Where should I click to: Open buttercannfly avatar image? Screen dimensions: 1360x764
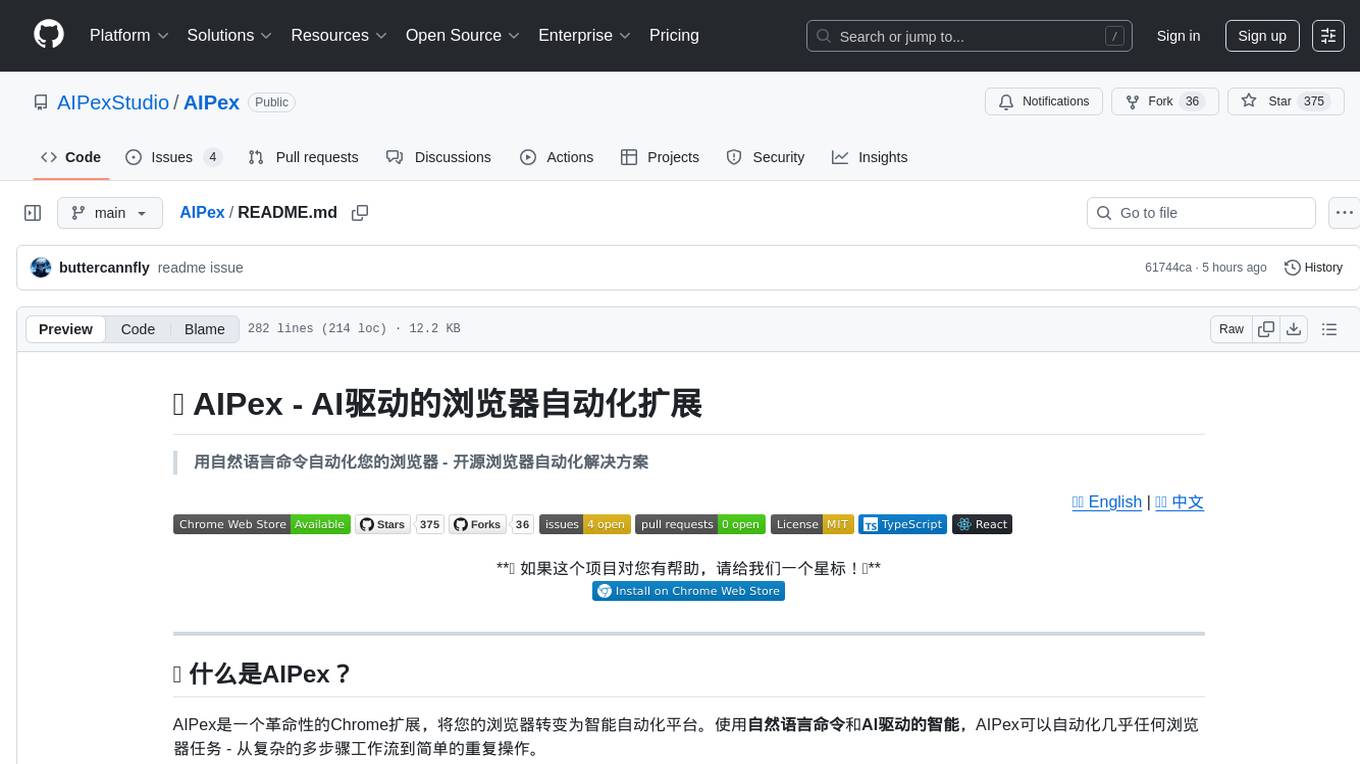pyautogui.click(x=41, y=267)
